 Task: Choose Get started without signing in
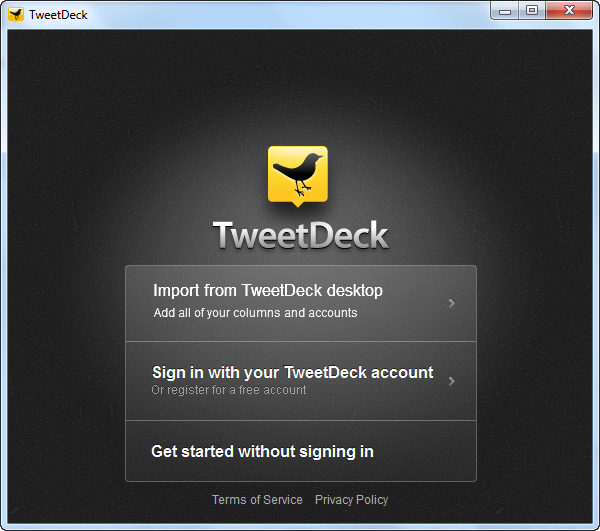pyautogui.click(x=301, y=451)
